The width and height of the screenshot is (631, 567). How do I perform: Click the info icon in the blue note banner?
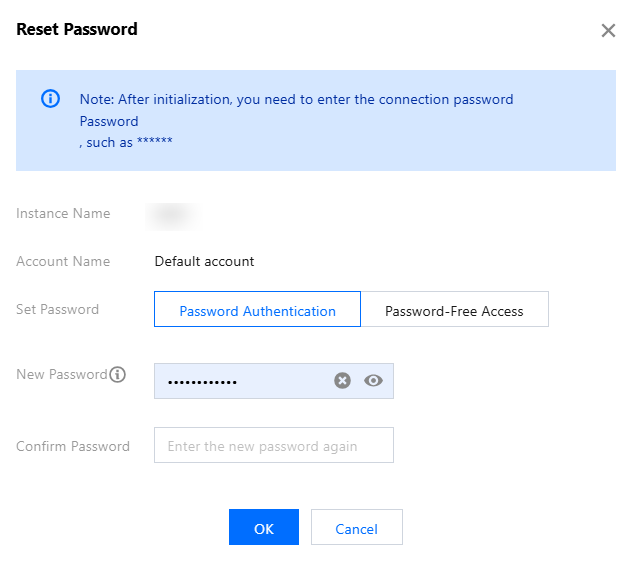pos(50,99)
